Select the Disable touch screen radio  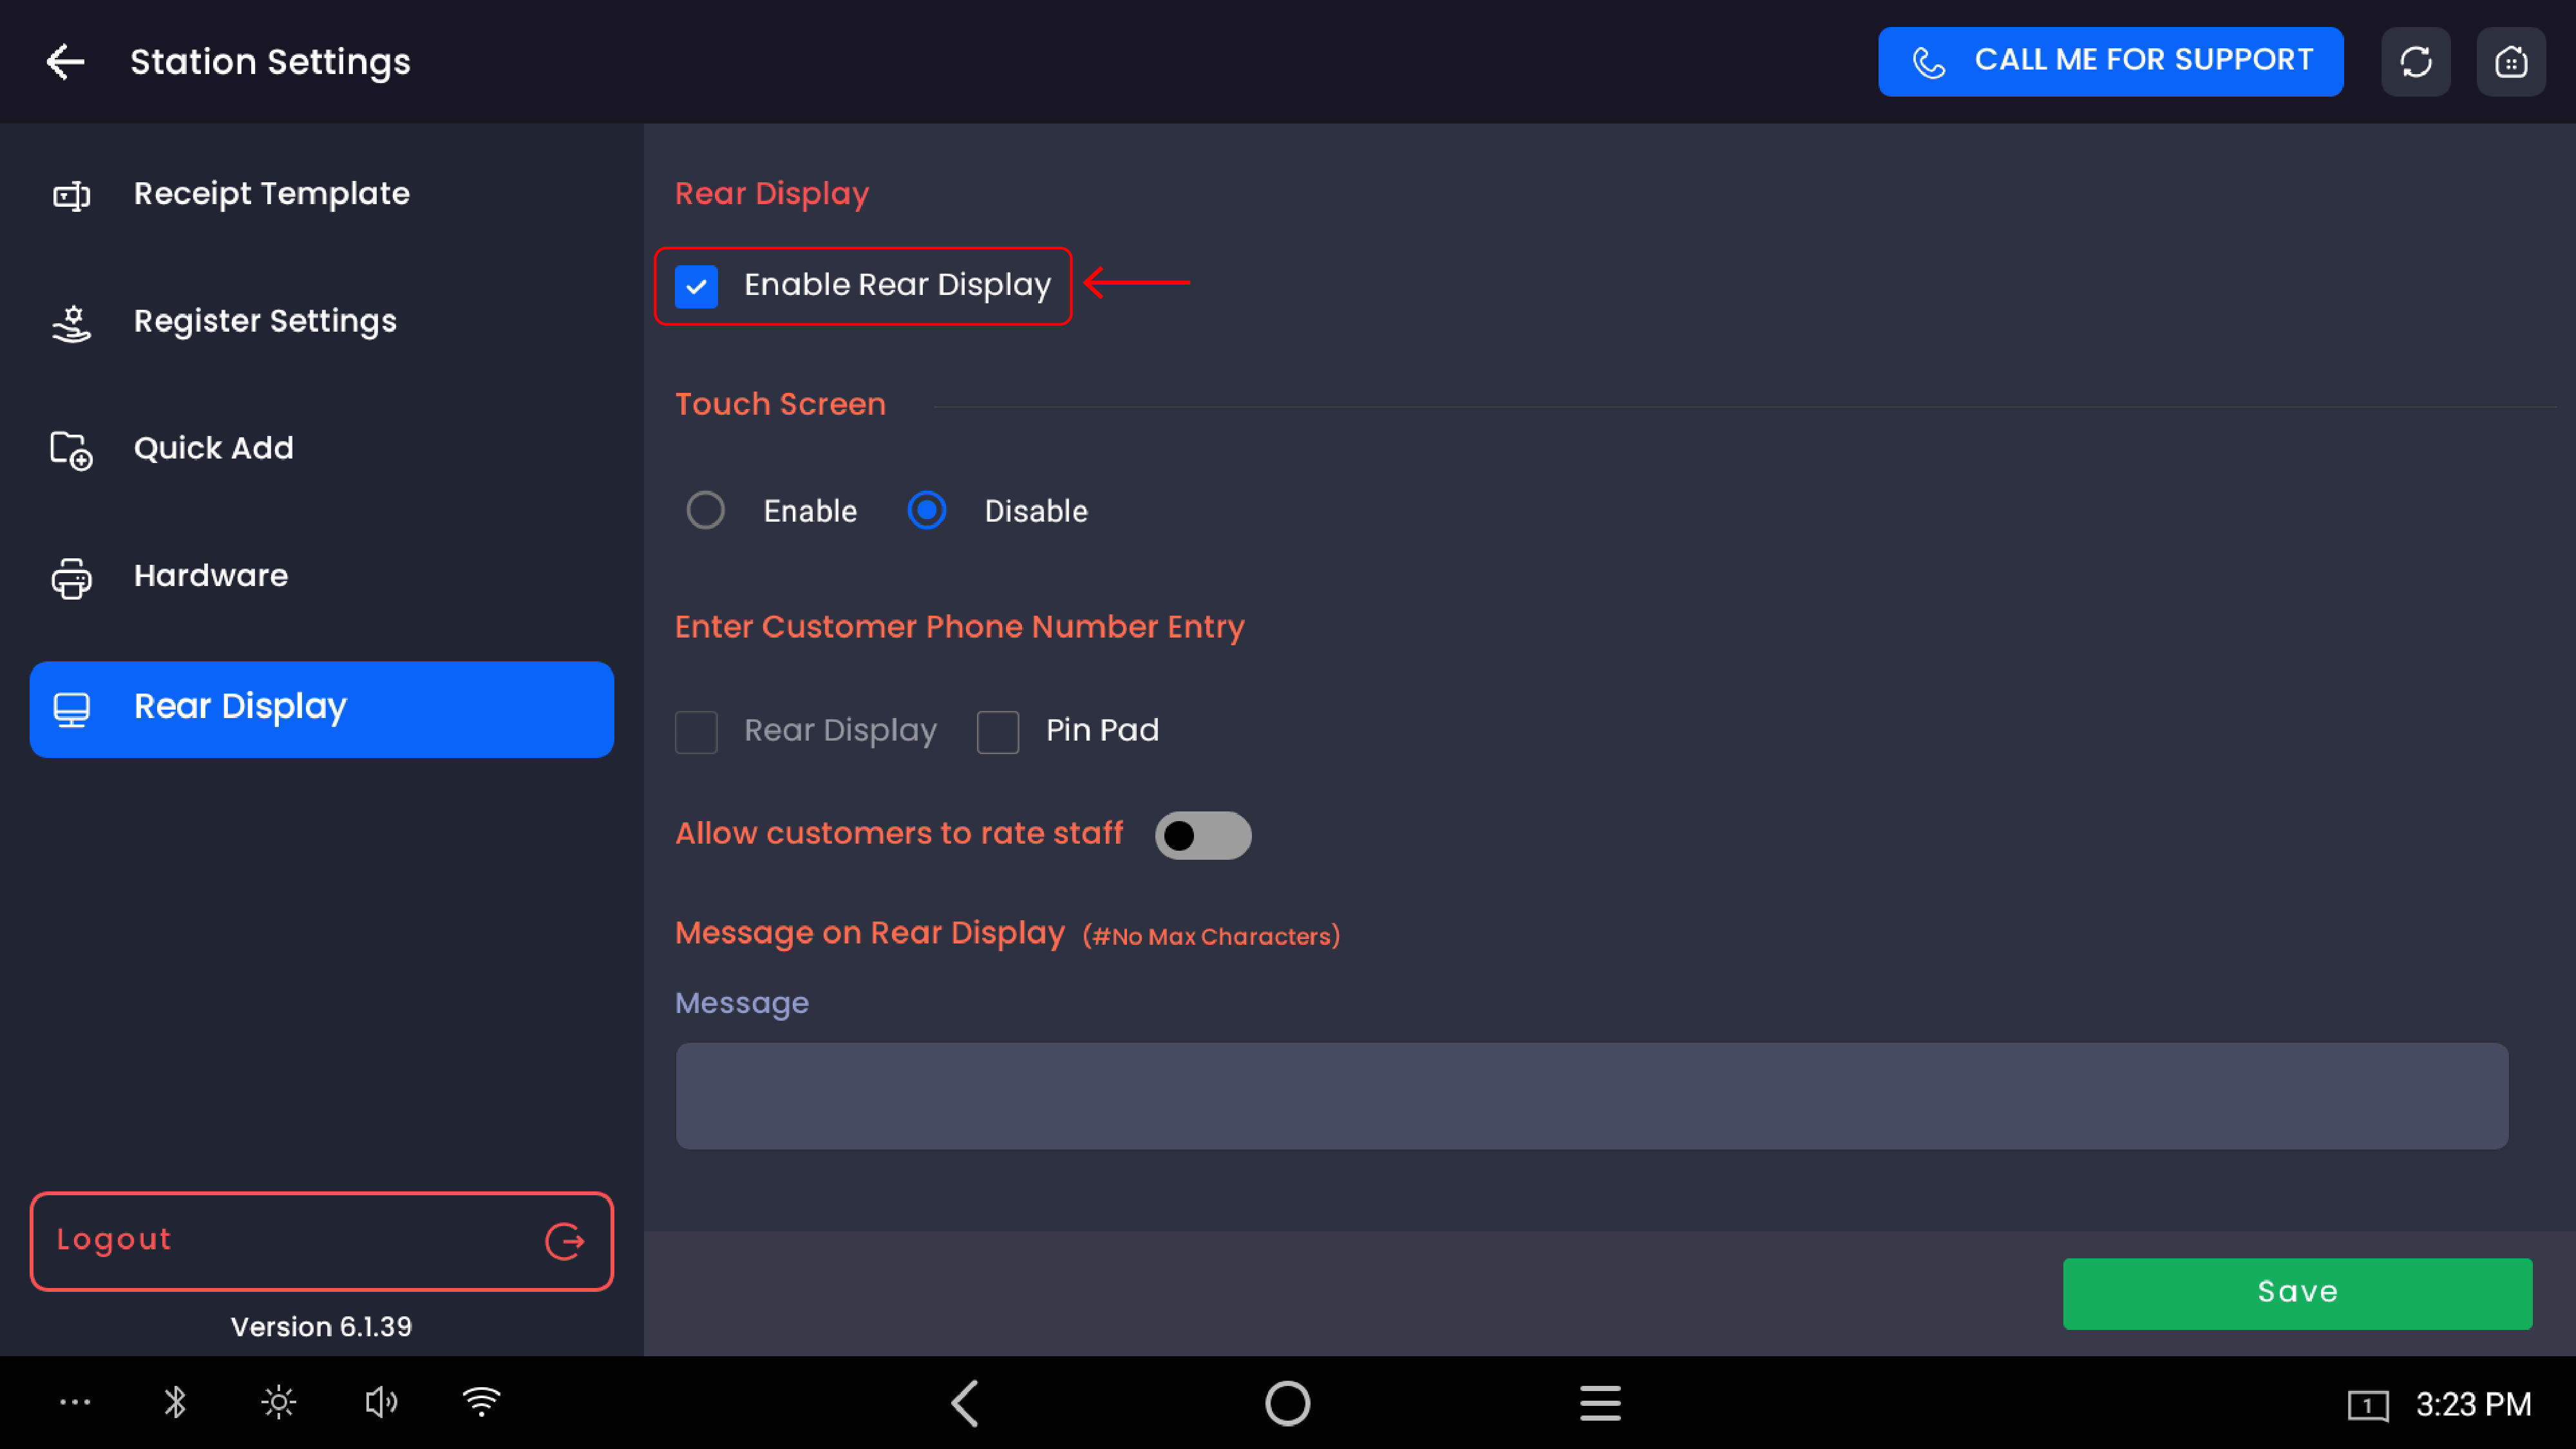[926, 510]
